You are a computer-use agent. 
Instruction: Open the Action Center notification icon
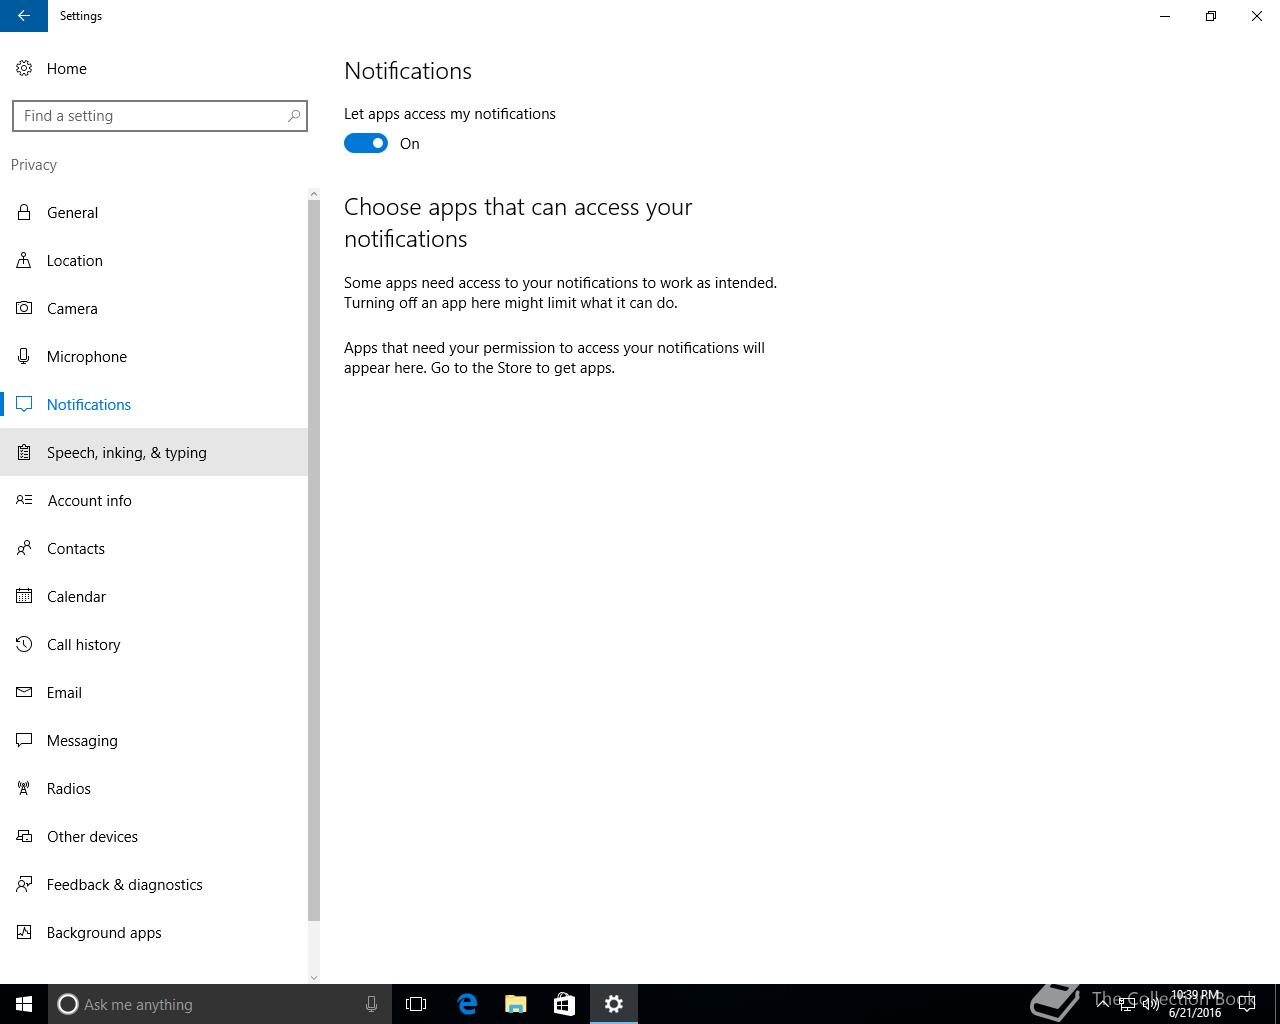pos(1247,1004)
